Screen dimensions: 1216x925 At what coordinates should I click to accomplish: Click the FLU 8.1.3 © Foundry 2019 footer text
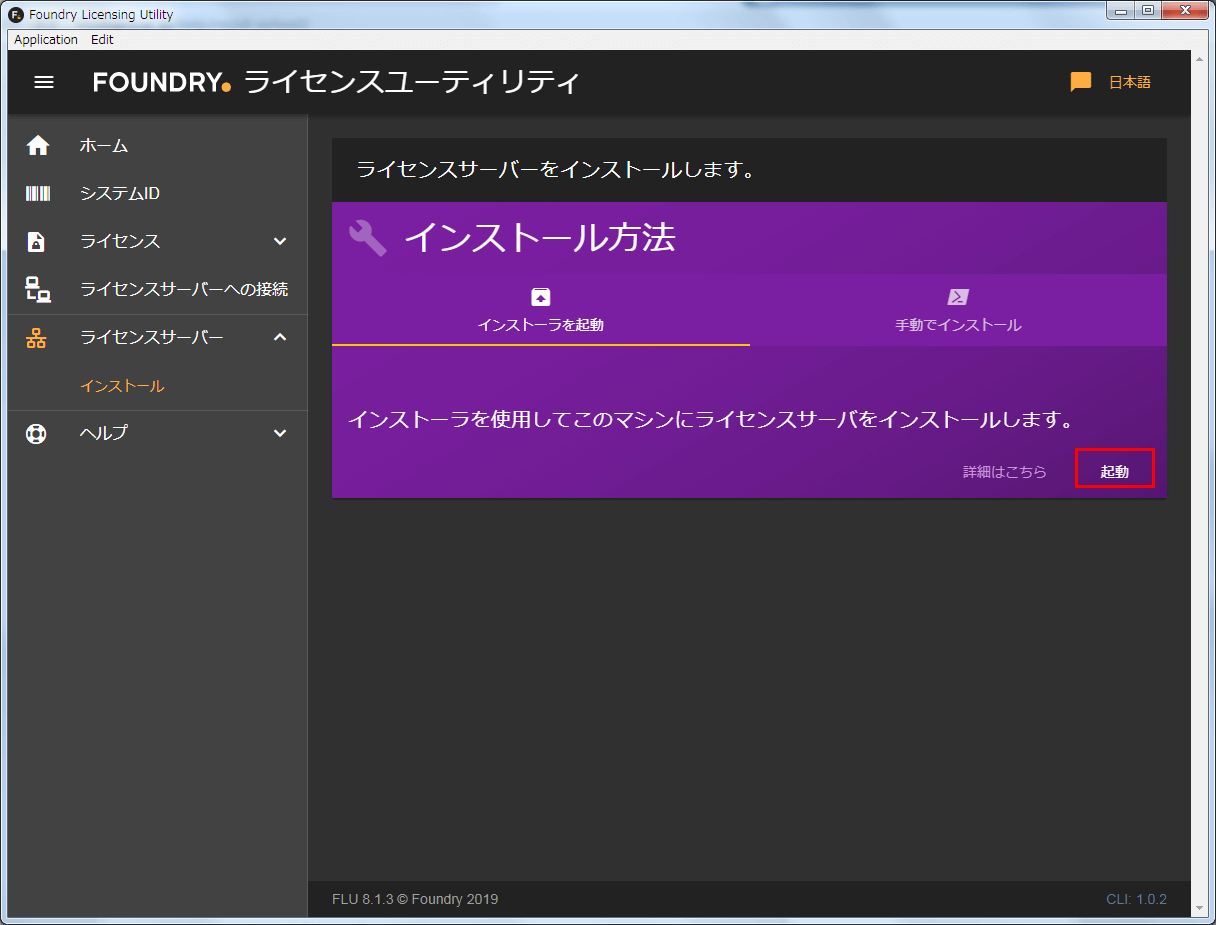pyautogui.click(x=415, y=899)
